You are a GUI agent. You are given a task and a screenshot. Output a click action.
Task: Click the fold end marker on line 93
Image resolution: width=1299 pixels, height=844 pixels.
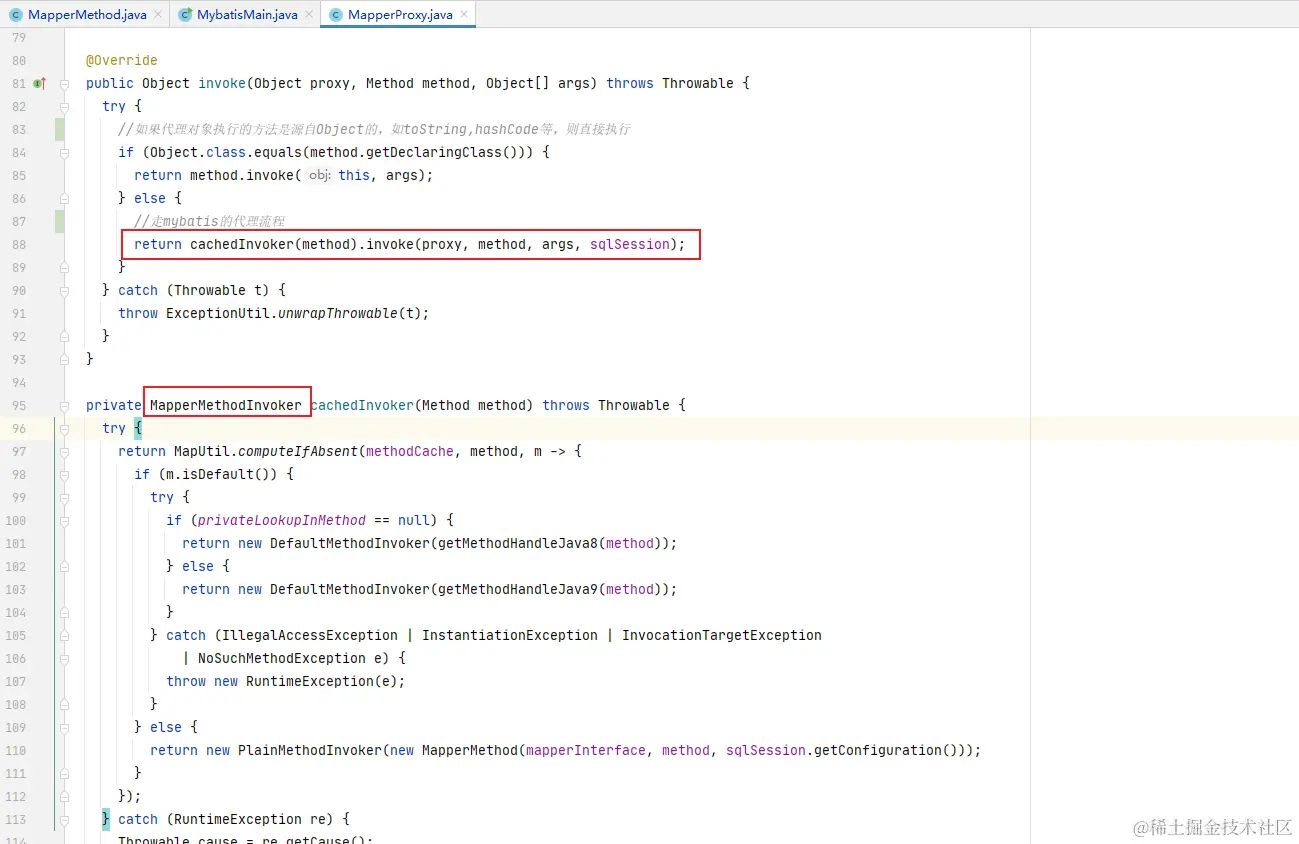tap(64, 359)
